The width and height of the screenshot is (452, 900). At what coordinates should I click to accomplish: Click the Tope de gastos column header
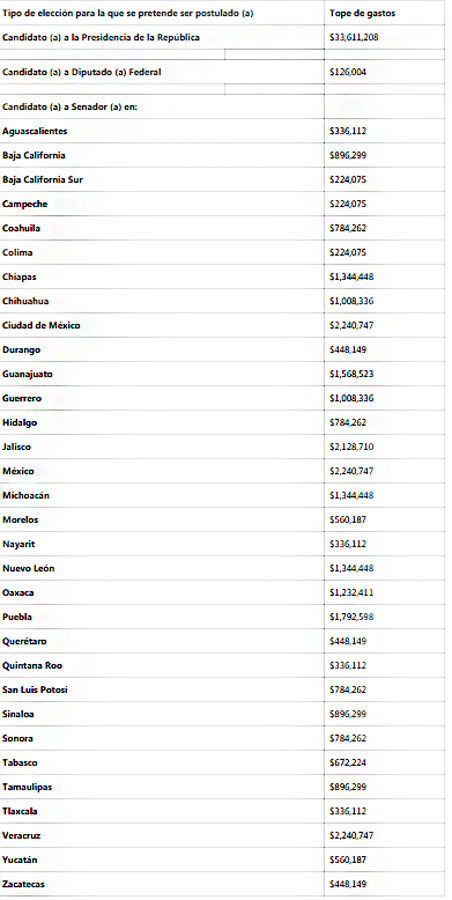click(362, 13)
